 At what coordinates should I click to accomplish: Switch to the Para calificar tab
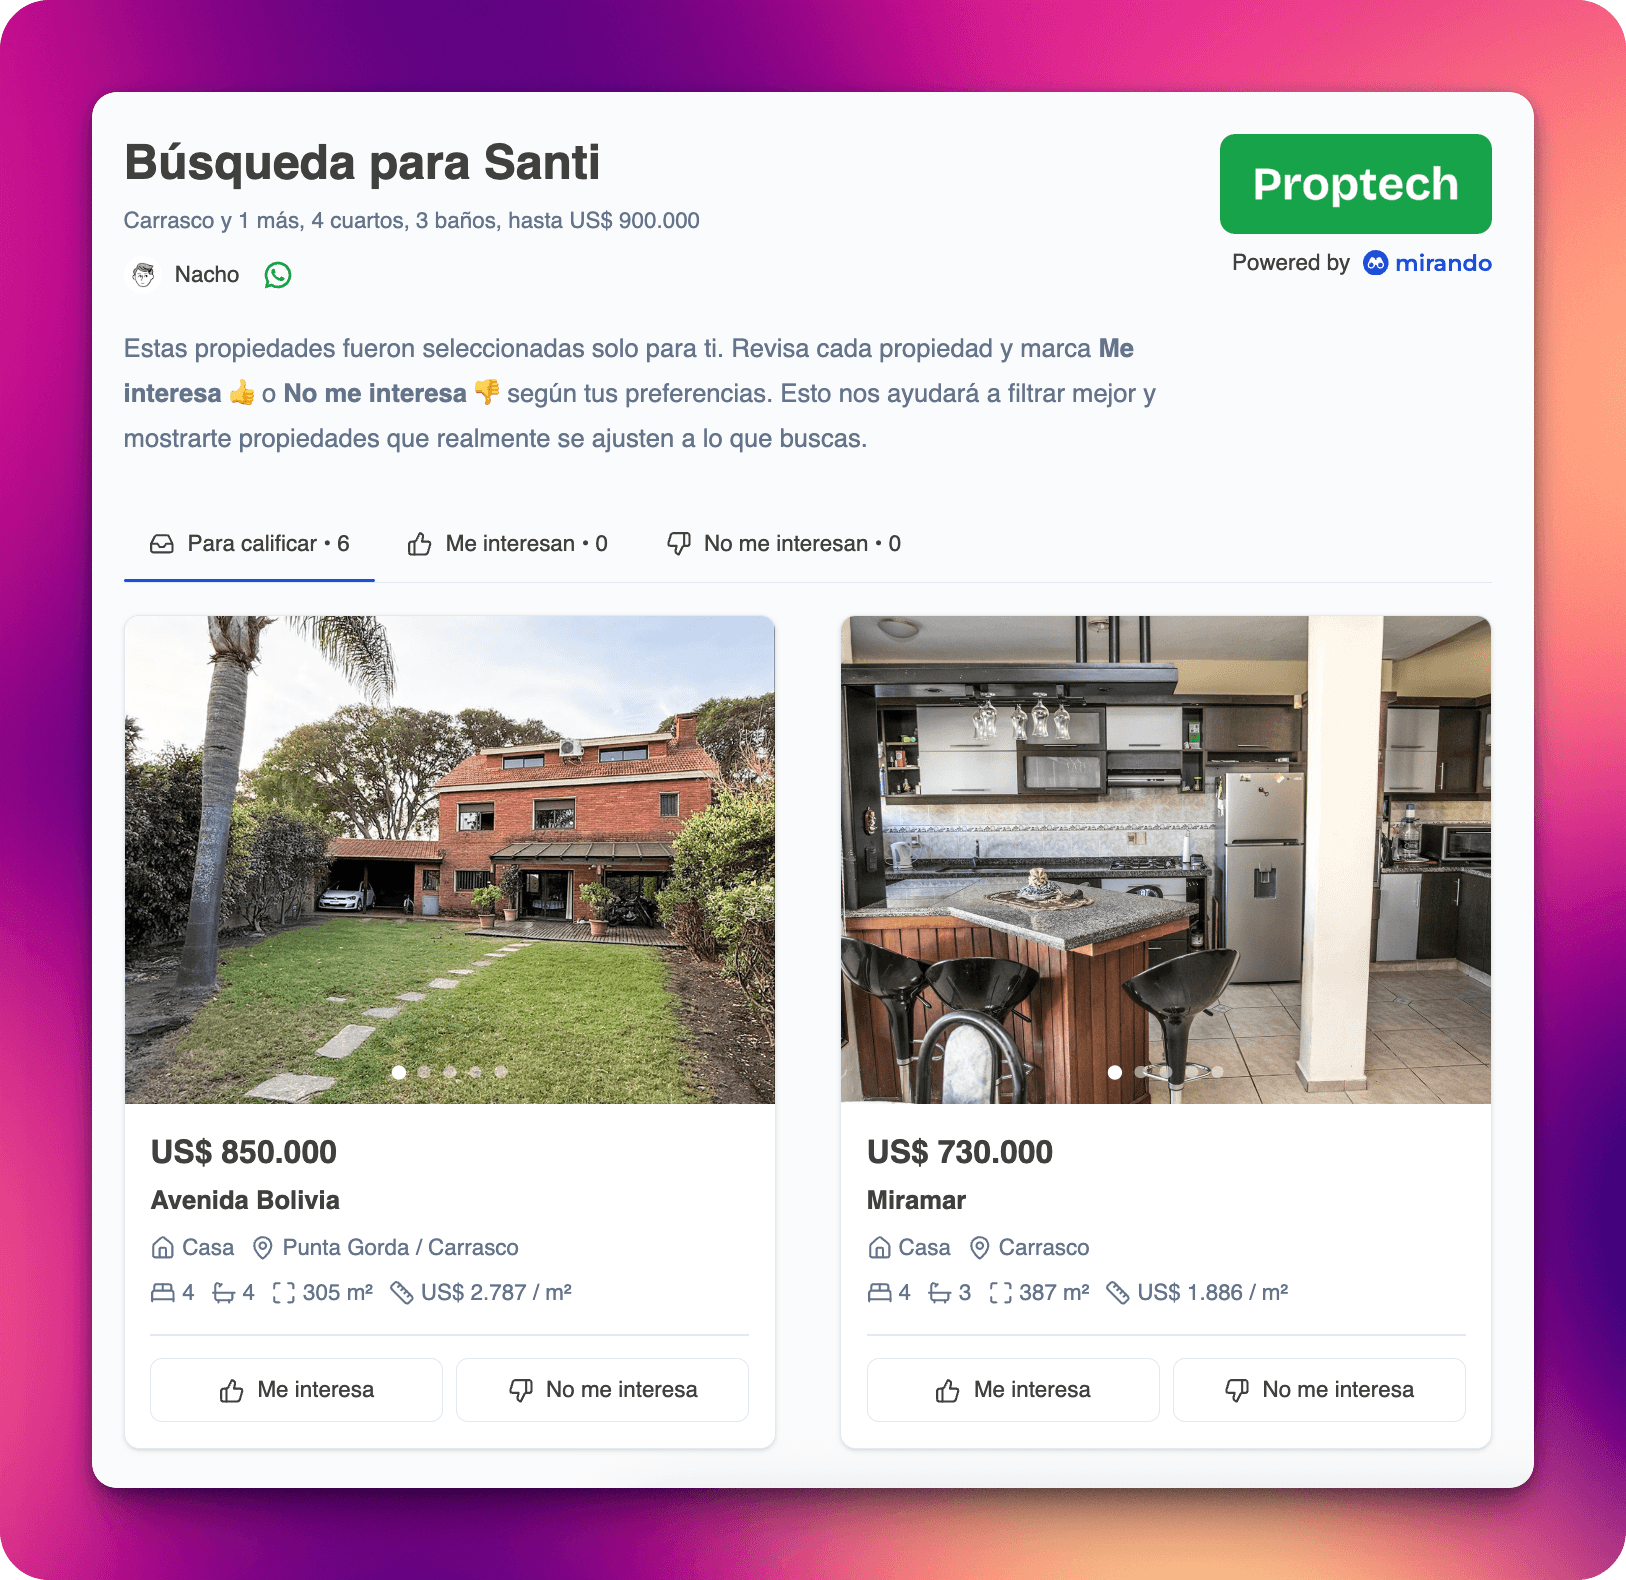click(x=249, y=544)
